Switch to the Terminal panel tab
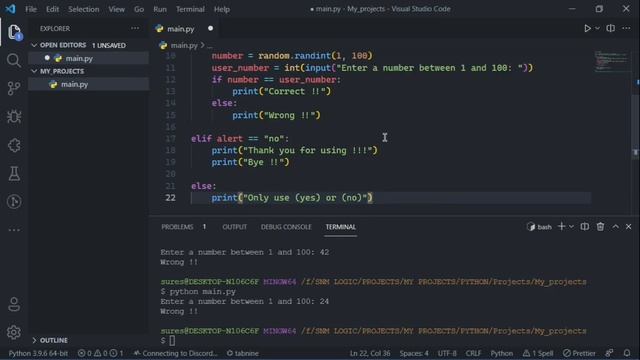The width and height of the screenshot is (640, 360). (x=340, y=227)
